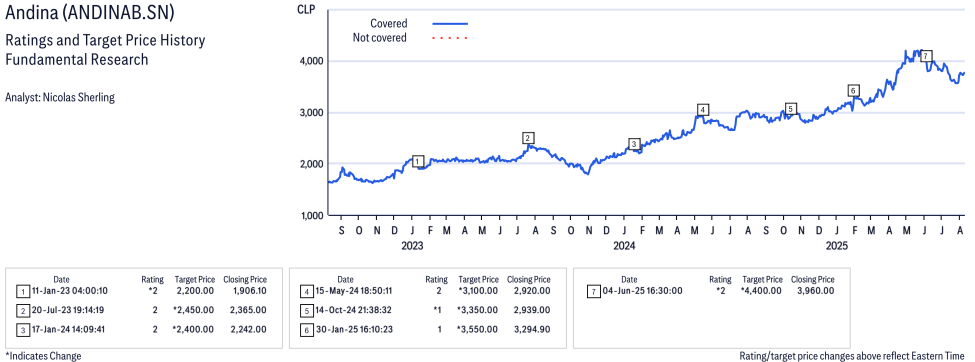Click the blue Covered legend line
The image size is (975, 362).
click(450, 24)
